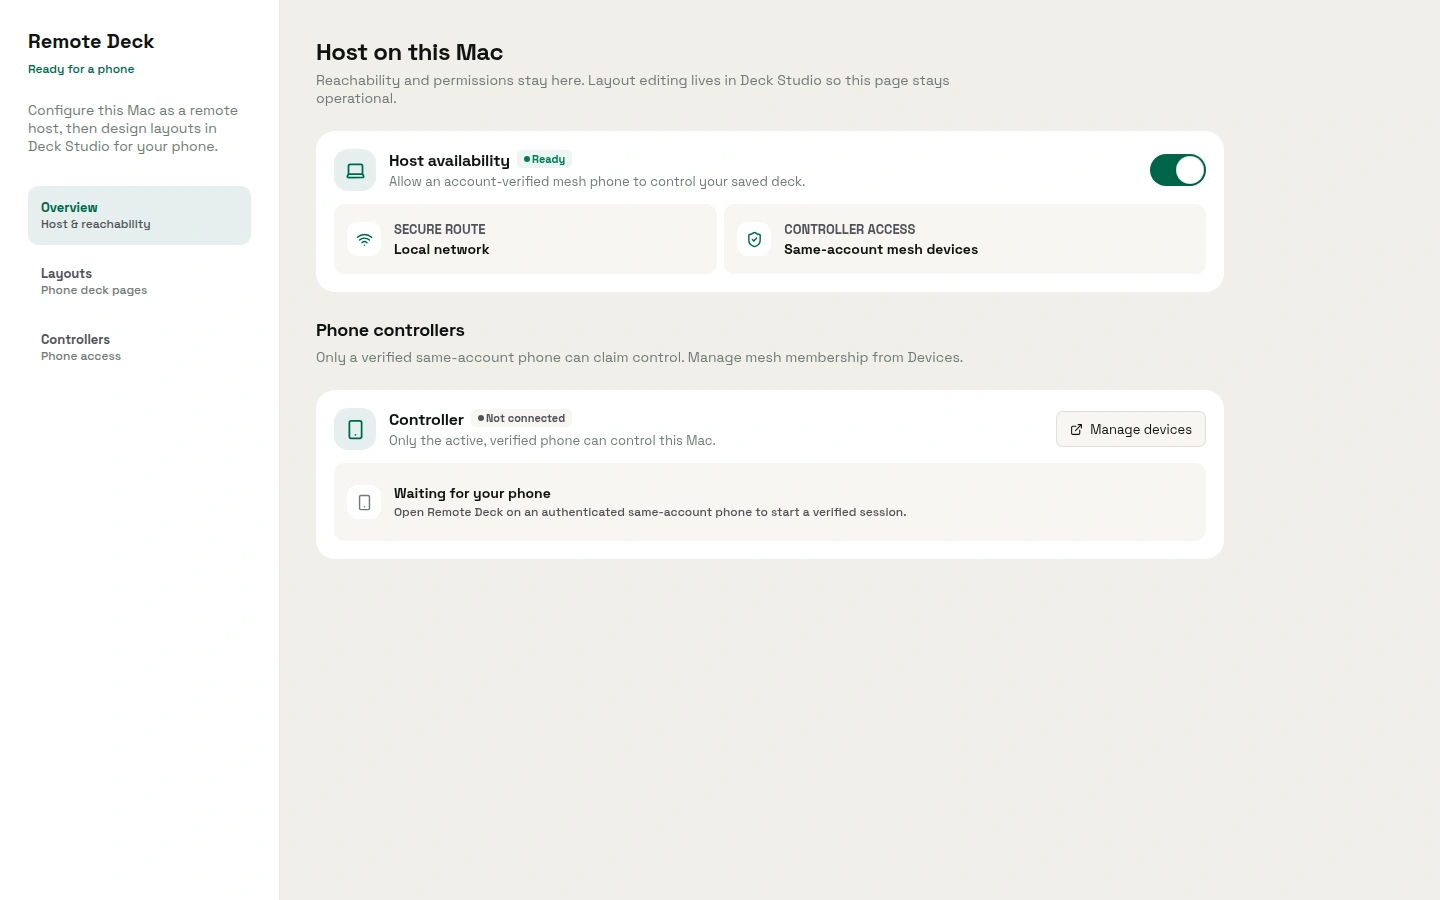This screenshot has width=1440, height=900.
Task: Click the Controller label
Action: [426, 419]
